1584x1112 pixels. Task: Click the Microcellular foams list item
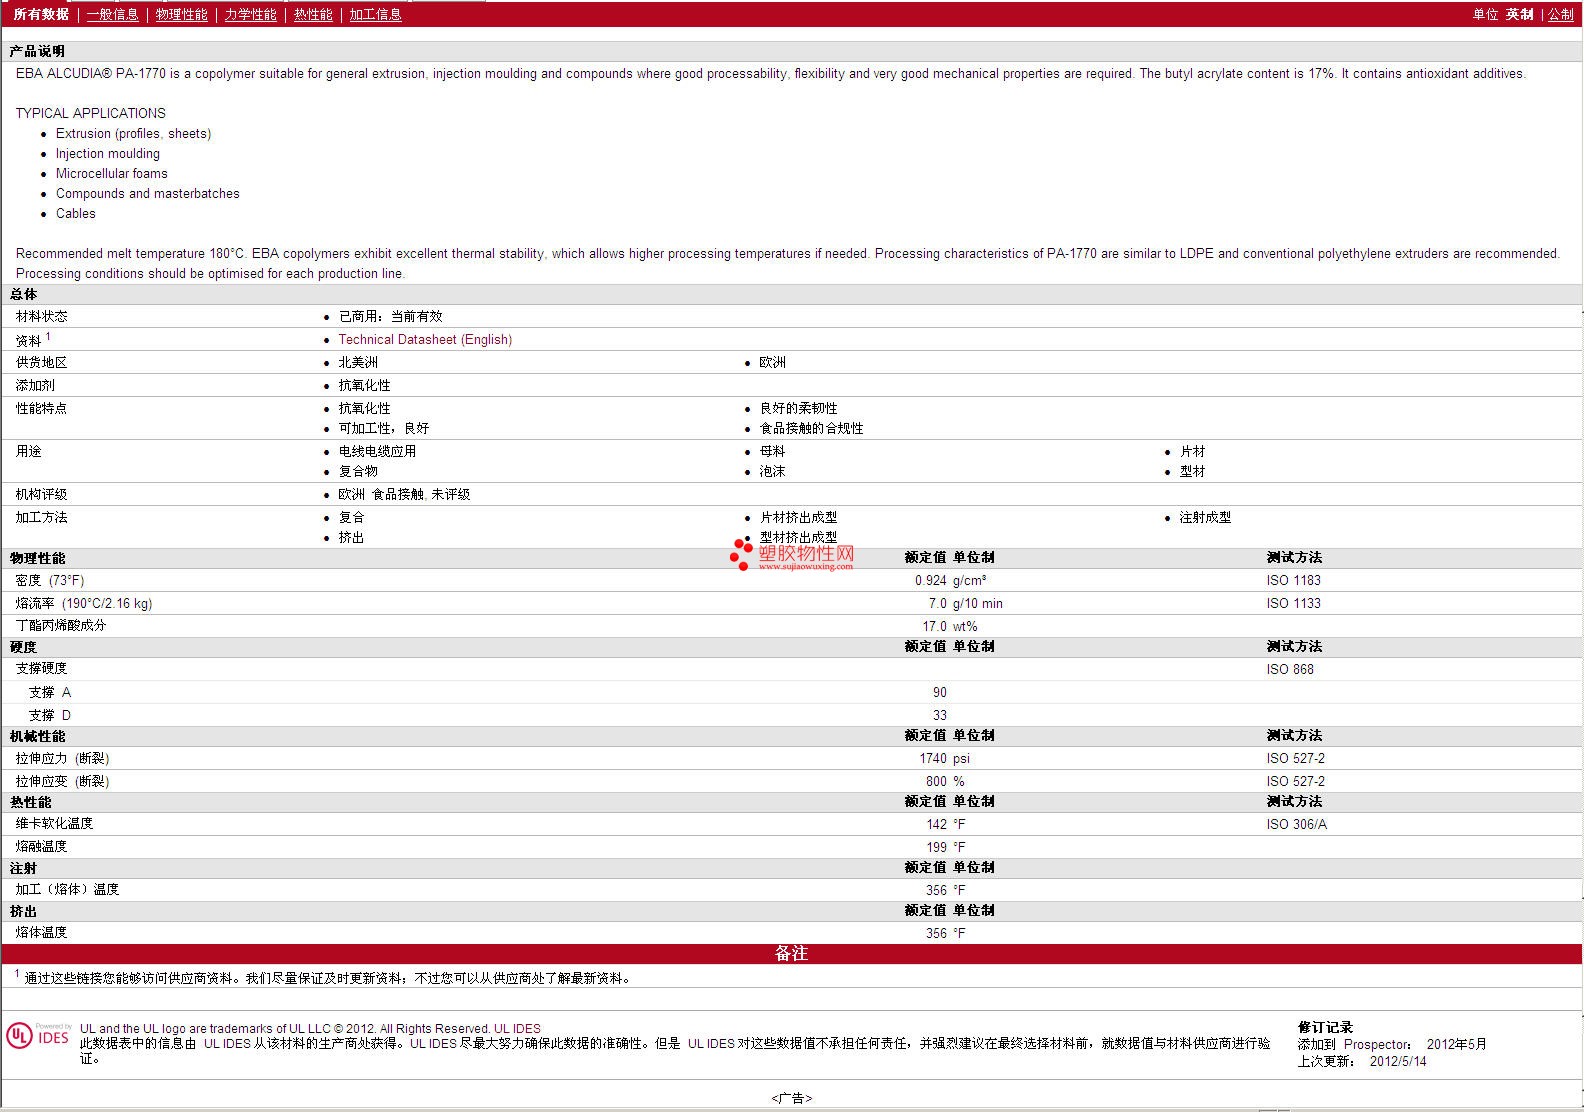(112, 173)
